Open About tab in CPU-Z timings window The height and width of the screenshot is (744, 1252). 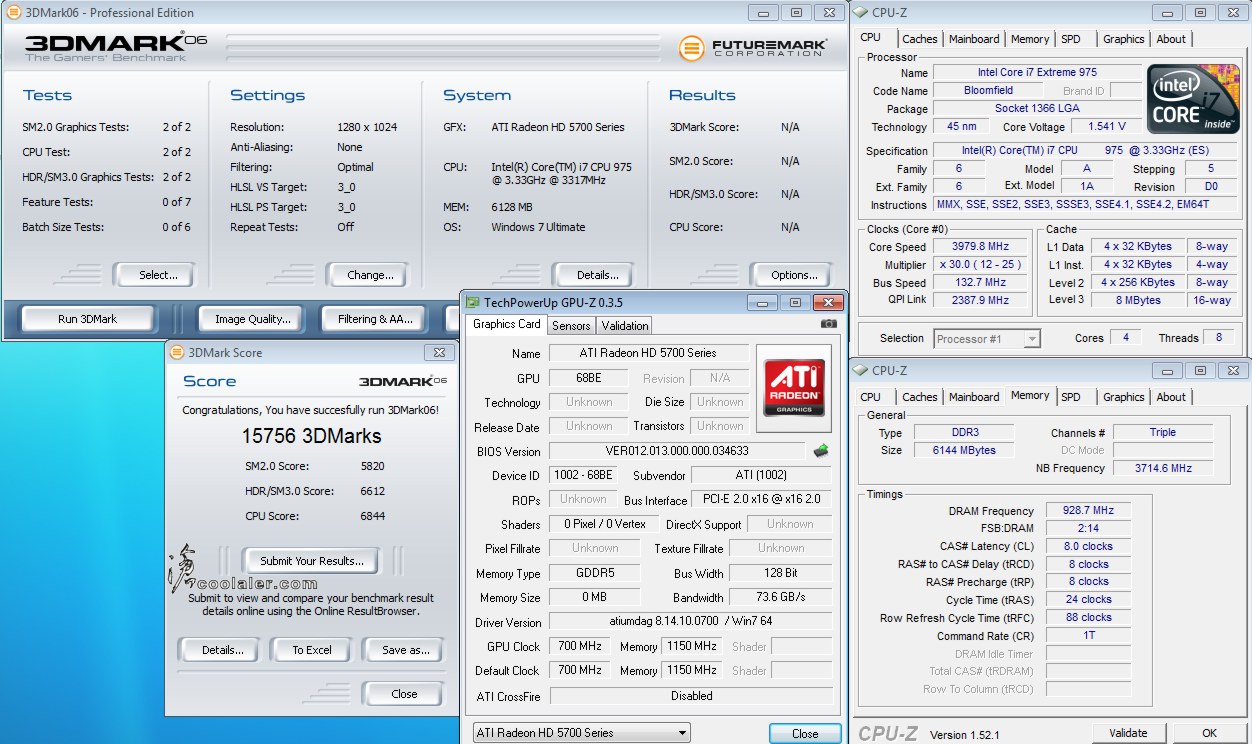point(1171,397)
